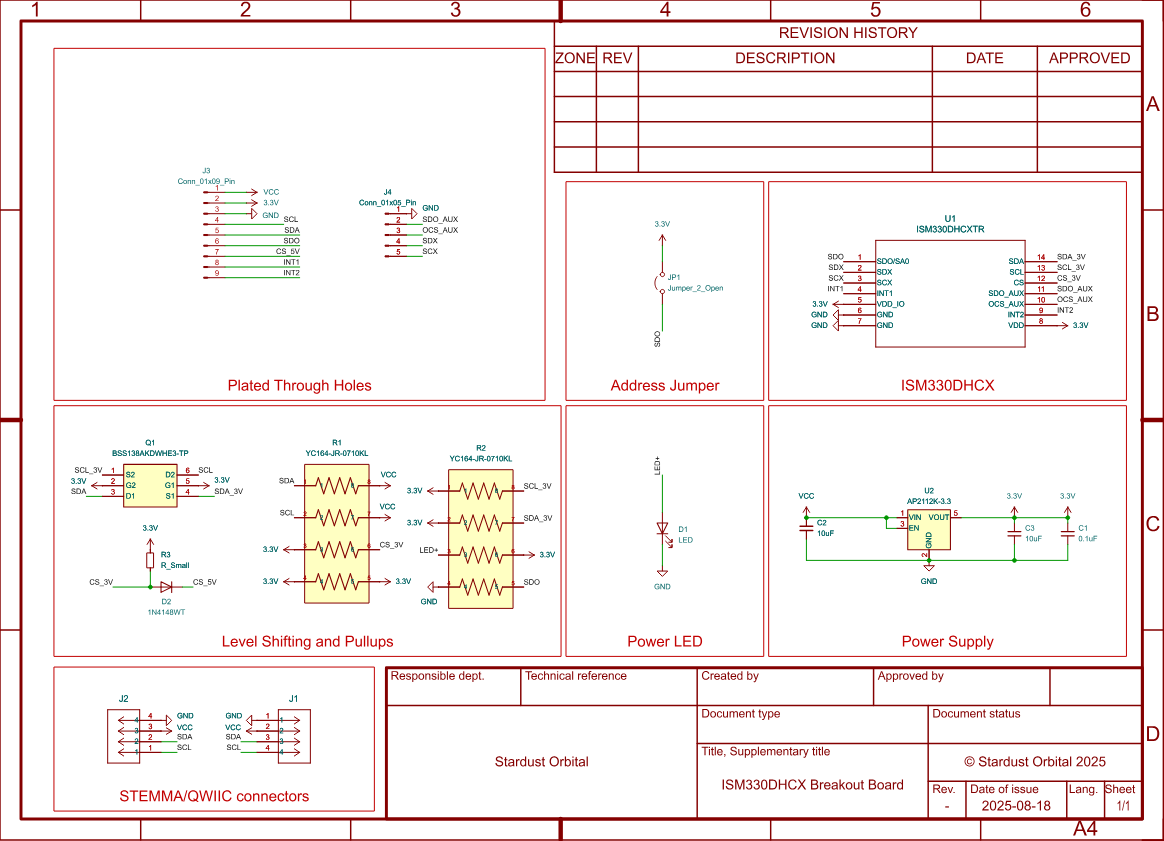Image resolution: width=1164 pixels, height=841 pixels.
Task: Click the J3 Conn_01x09_Pin label
Action: [x=206, y=181]
